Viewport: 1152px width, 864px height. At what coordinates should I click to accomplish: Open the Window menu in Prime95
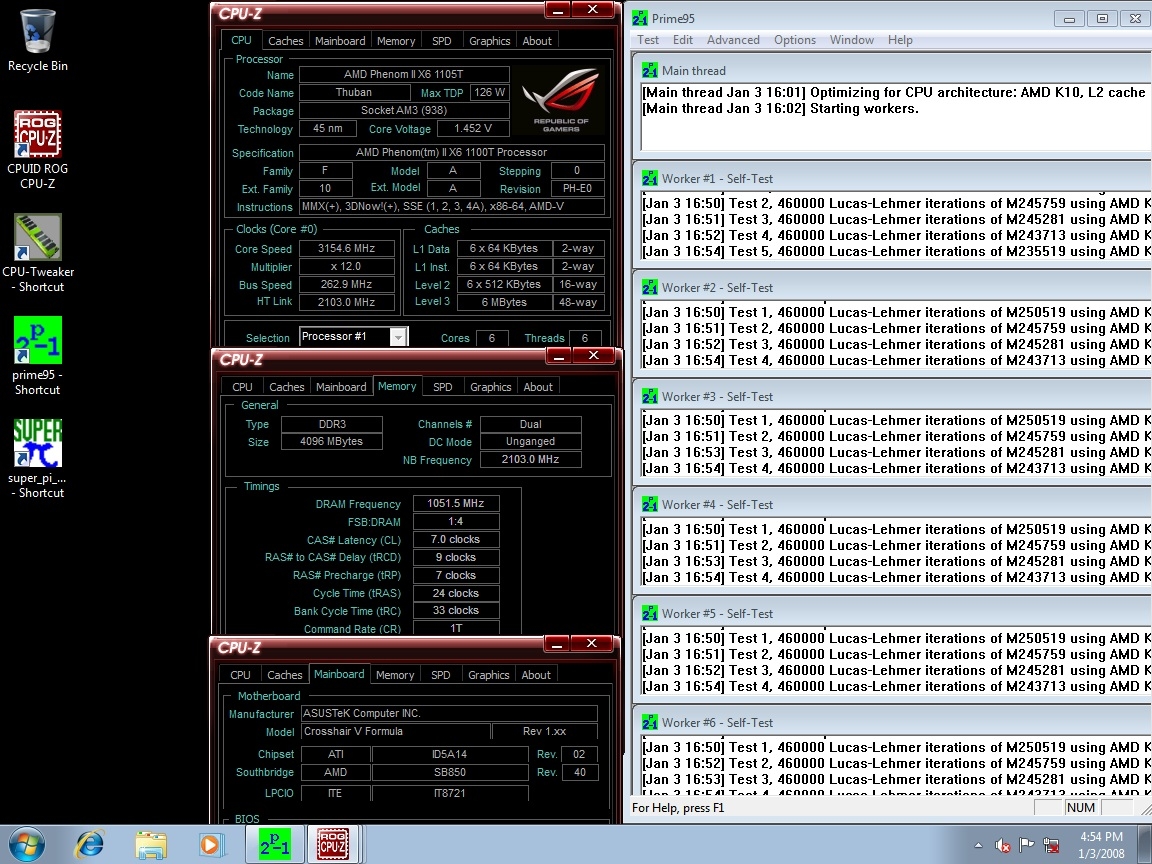(x=852, y=40)
